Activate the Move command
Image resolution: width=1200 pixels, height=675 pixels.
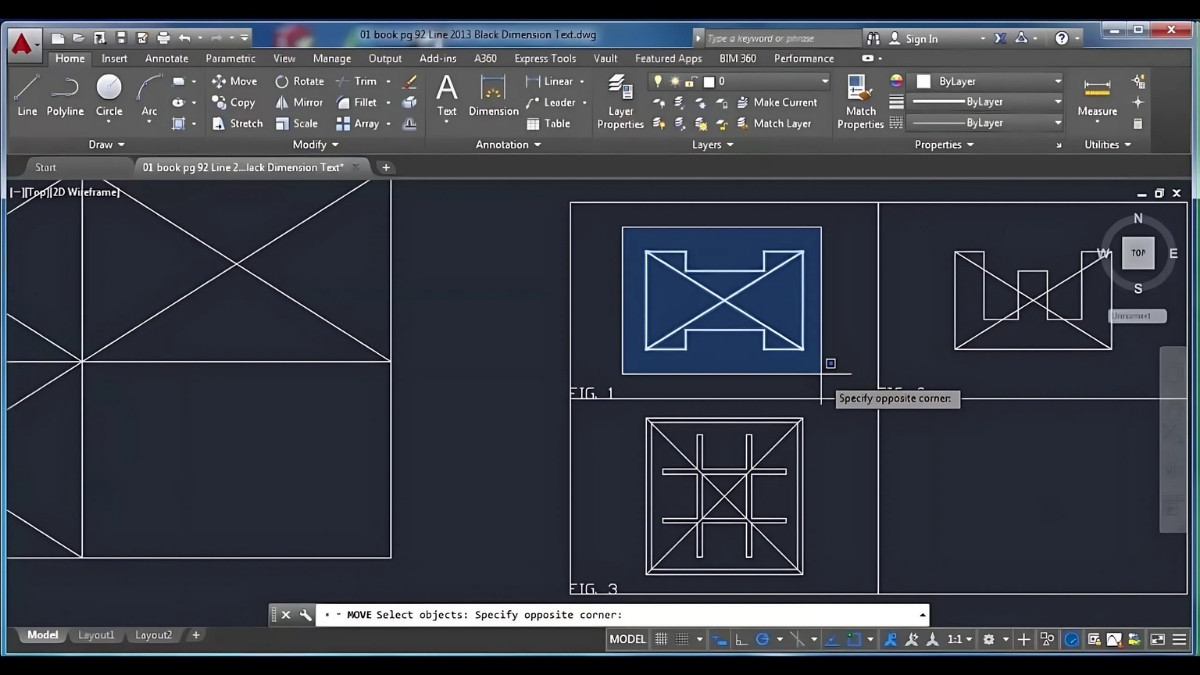[234, 81]
